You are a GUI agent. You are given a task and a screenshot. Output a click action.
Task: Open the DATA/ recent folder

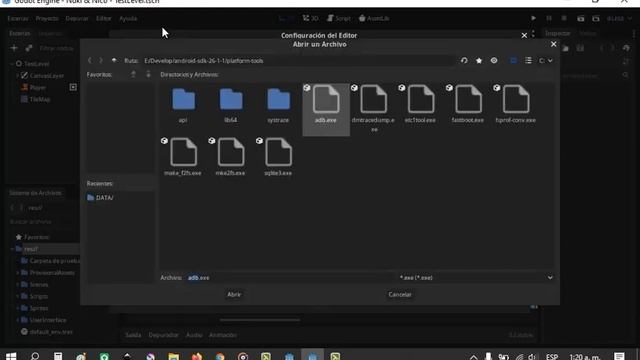coord(100,198)
